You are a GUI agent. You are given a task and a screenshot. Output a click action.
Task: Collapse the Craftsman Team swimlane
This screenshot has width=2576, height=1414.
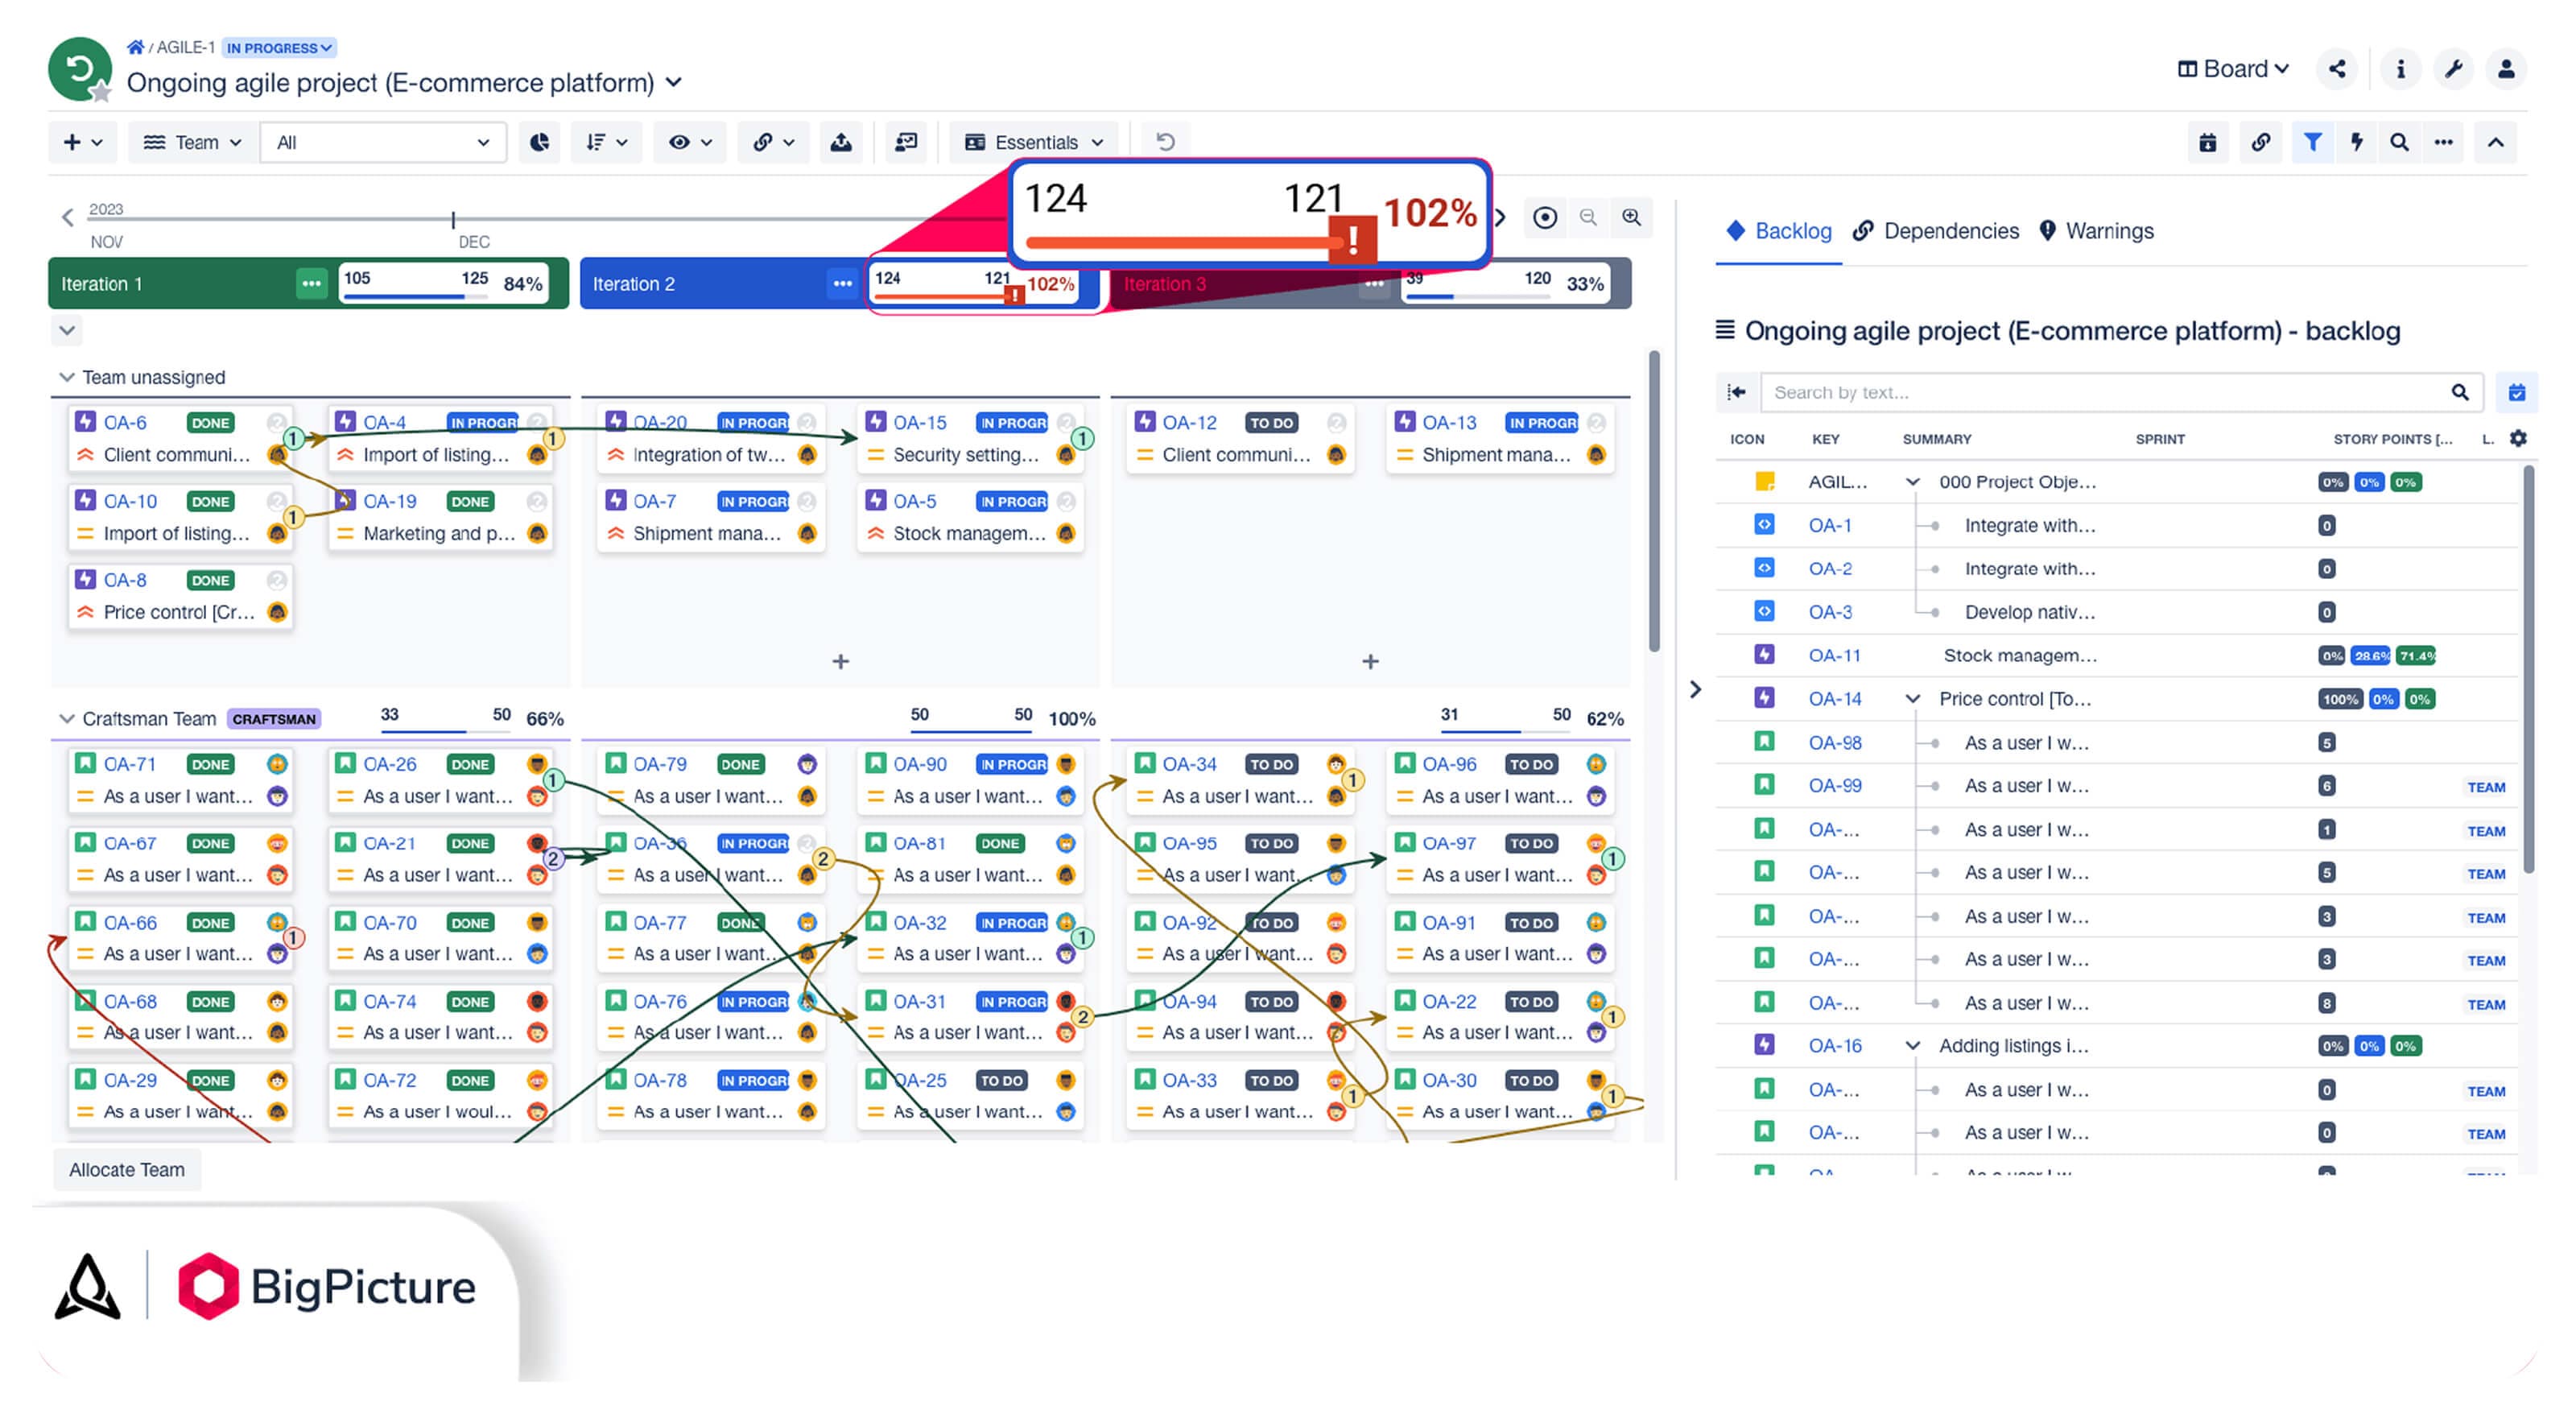coord(67,719)
